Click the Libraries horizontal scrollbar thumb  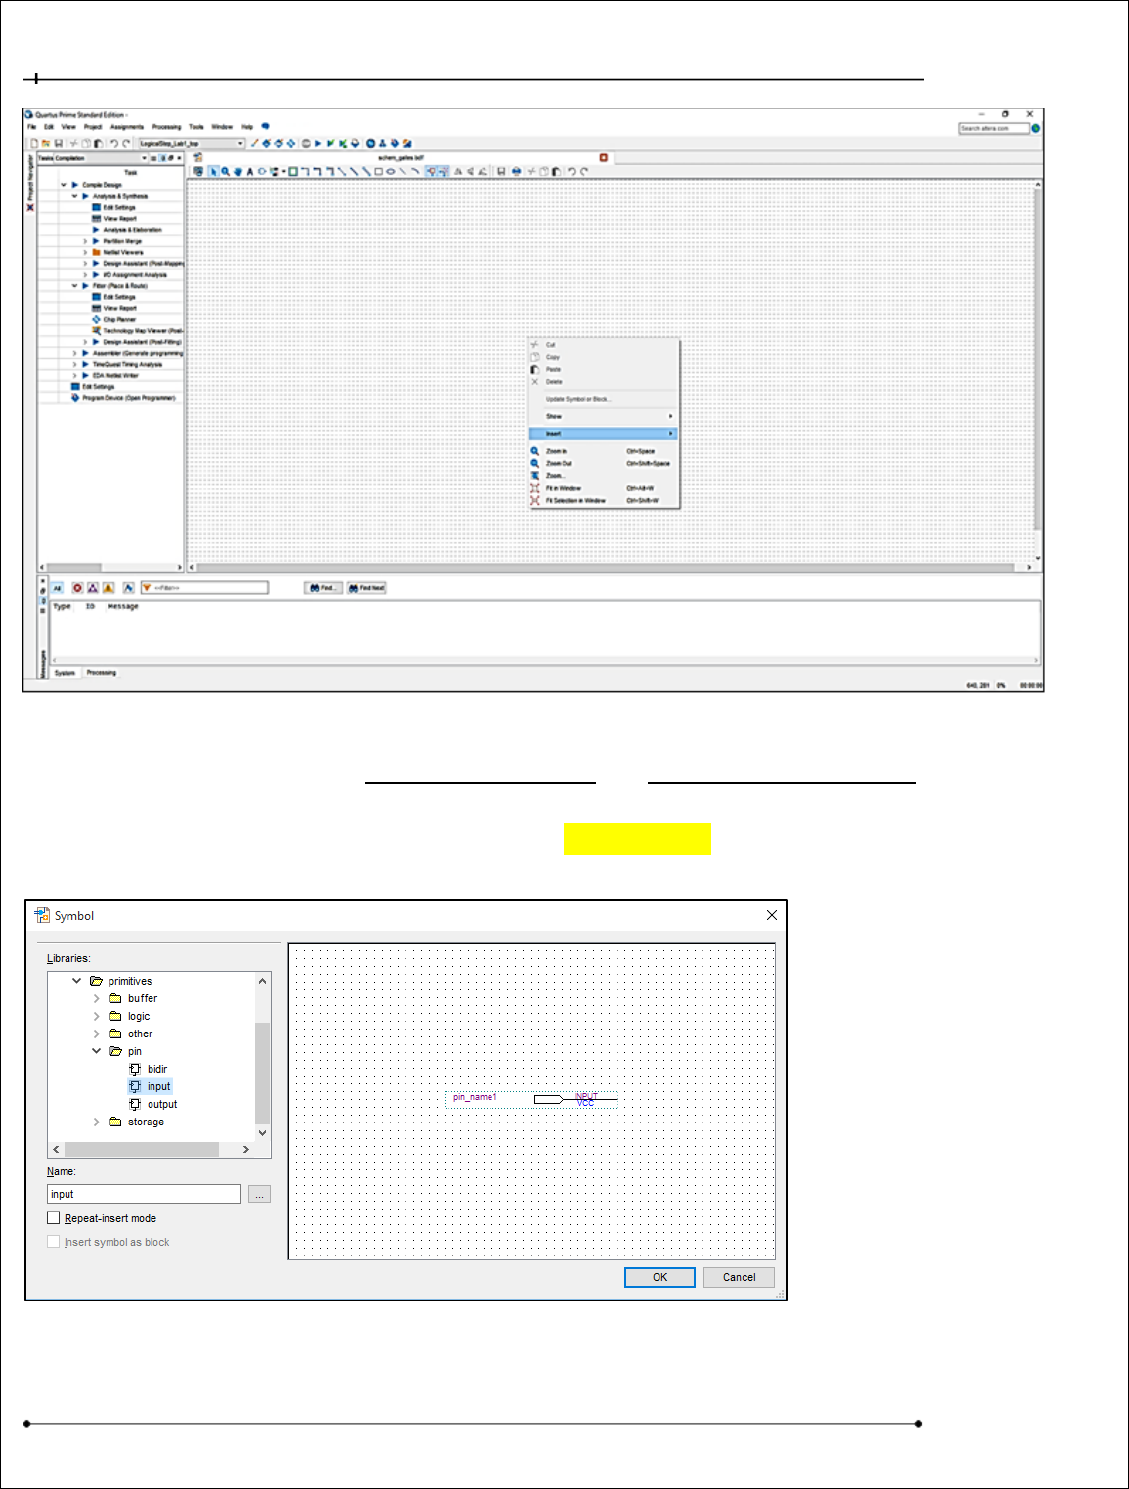click(142, 1149)
